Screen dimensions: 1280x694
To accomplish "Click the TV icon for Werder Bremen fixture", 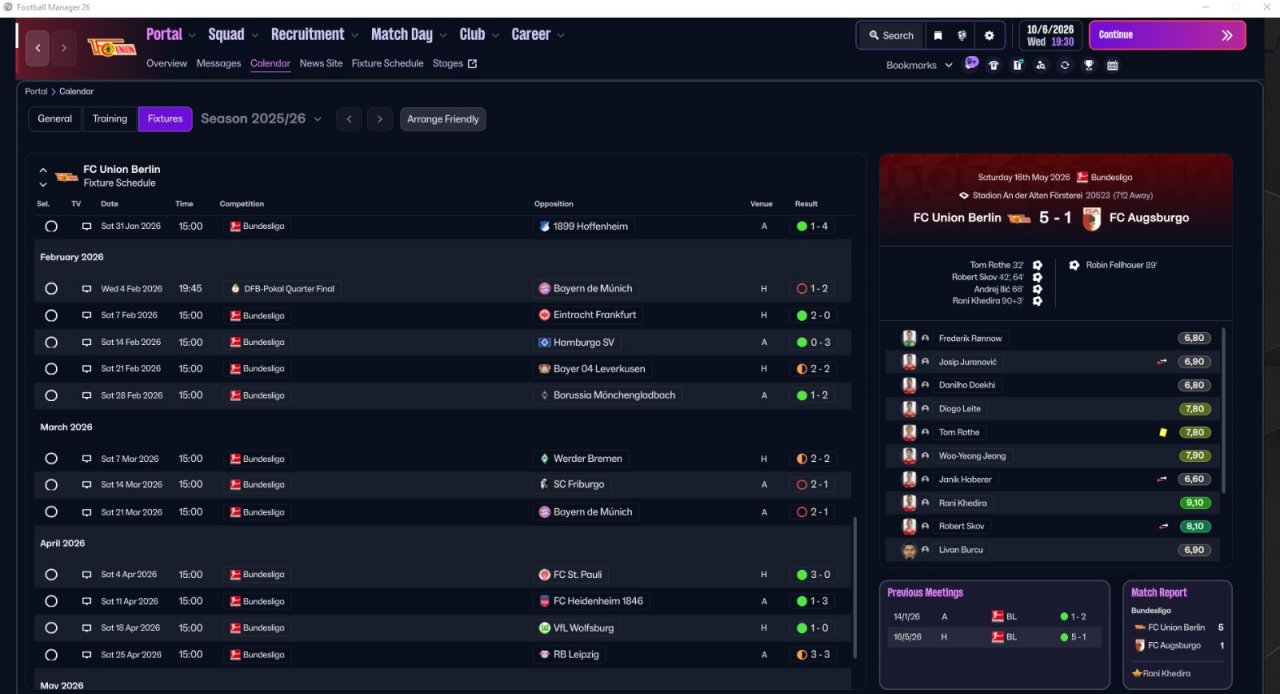I will [86, 459].
